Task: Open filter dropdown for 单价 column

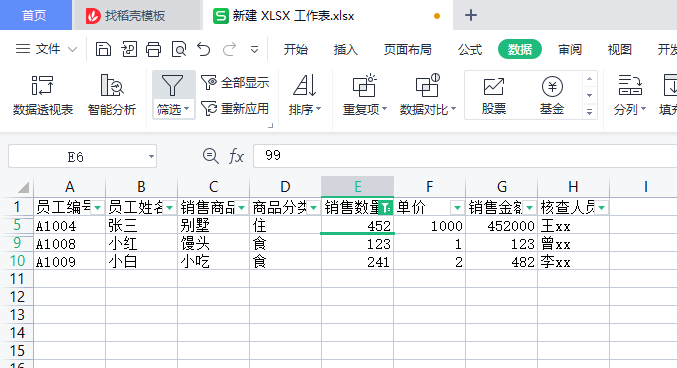Action: [x=457, y=208]
